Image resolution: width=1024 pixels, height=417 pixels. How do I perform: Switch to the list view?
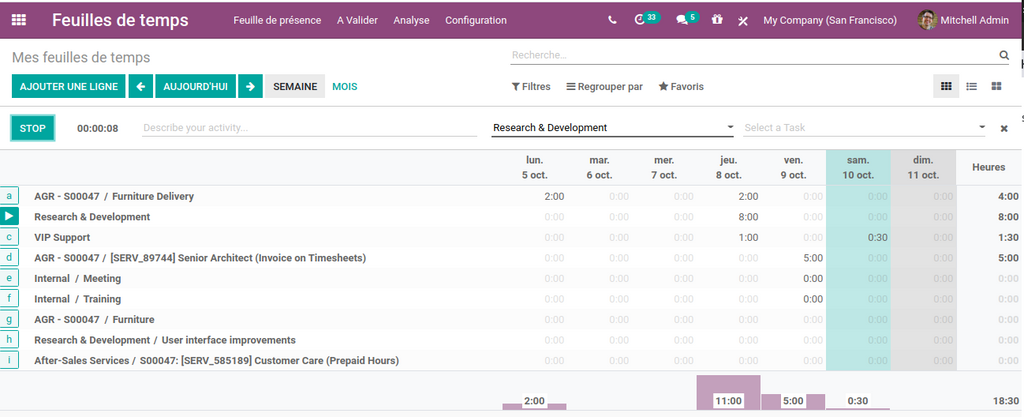point(971,87)
